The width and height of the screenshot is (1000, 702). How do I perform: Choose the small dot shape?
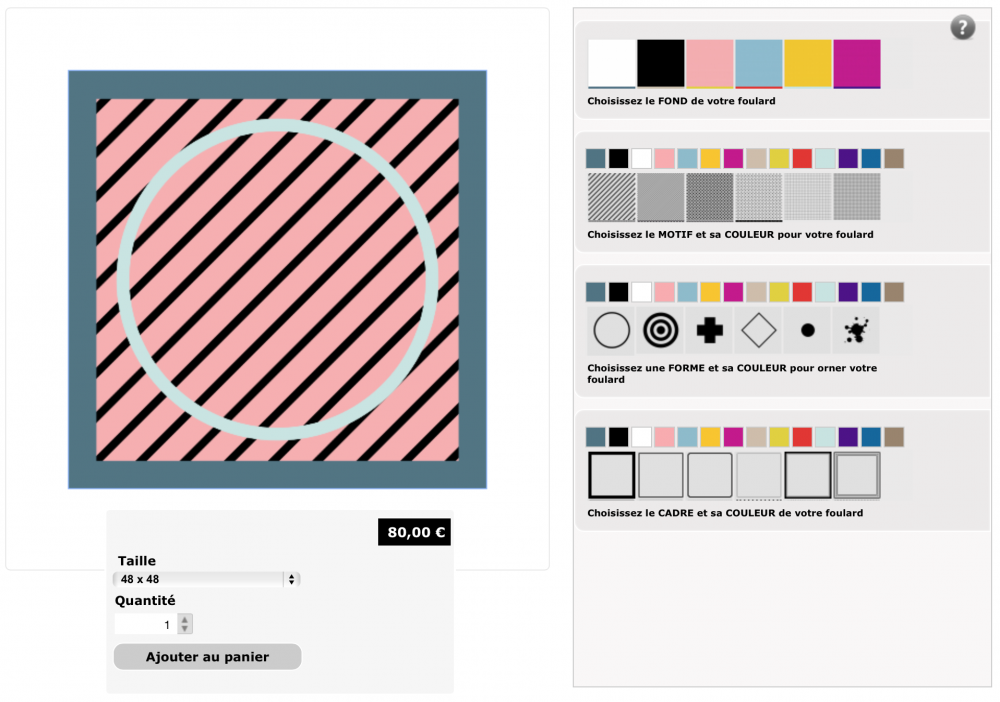coord(808,330)
